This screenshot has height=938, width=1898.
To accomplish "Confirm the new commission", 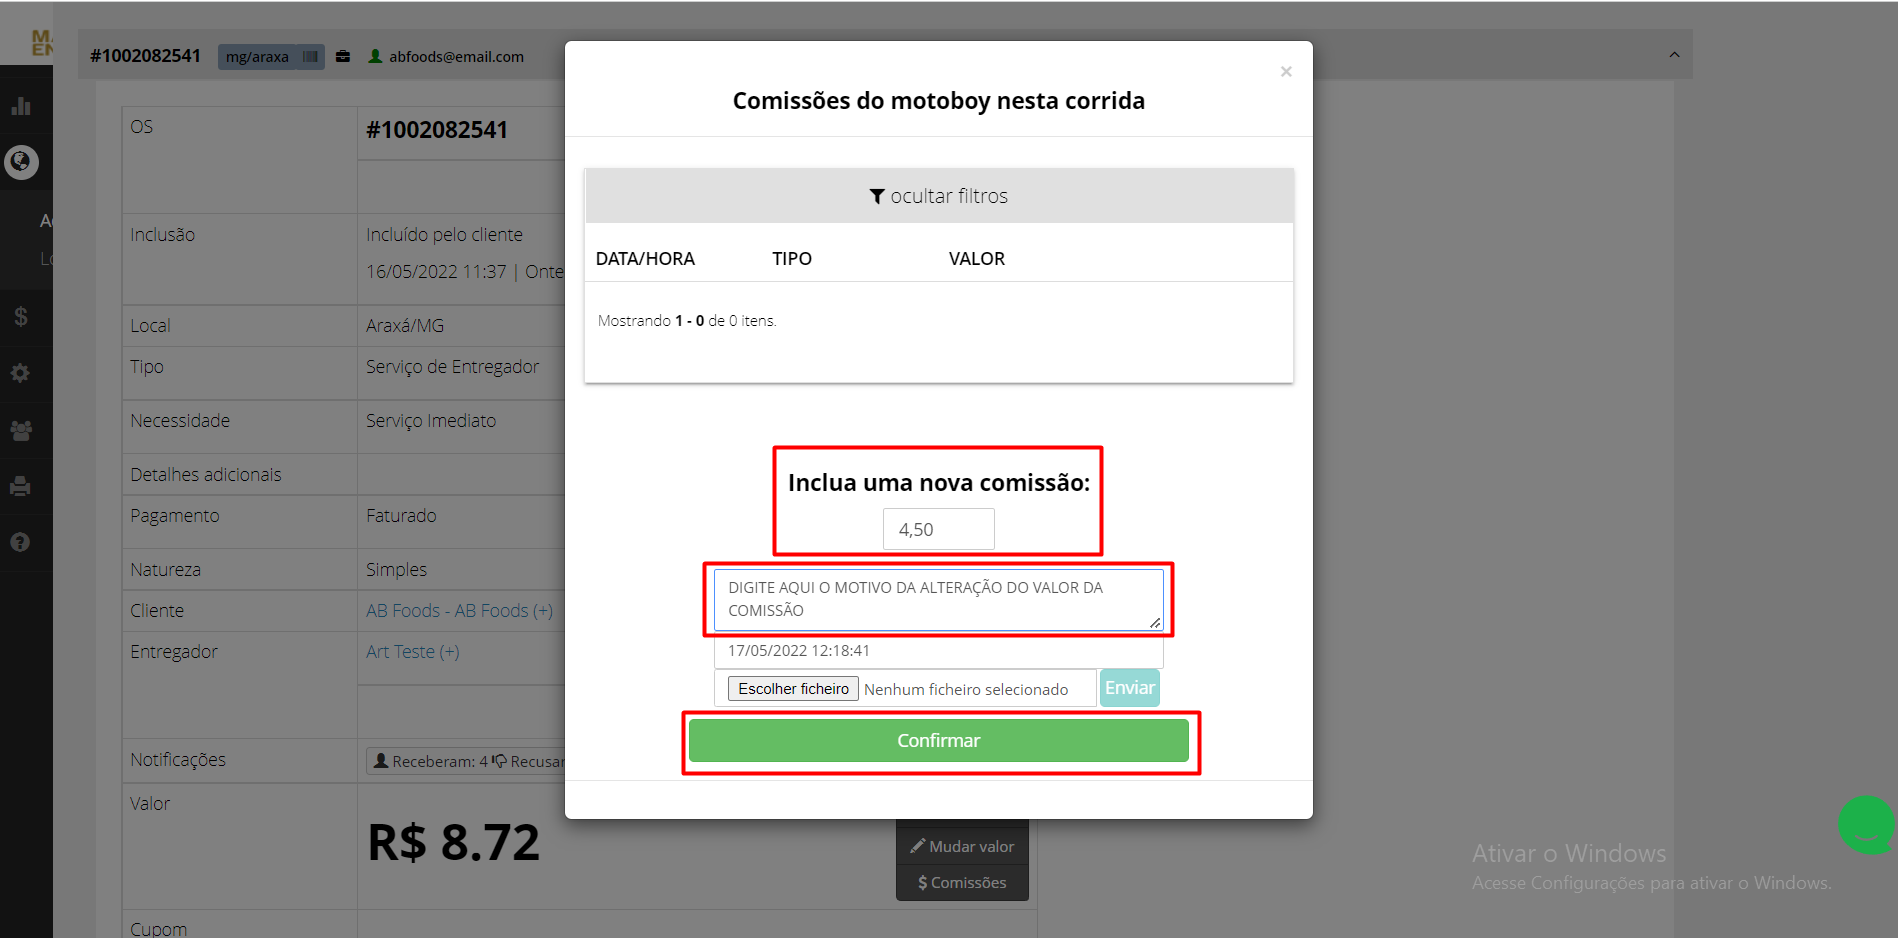I will click(939, 741).
